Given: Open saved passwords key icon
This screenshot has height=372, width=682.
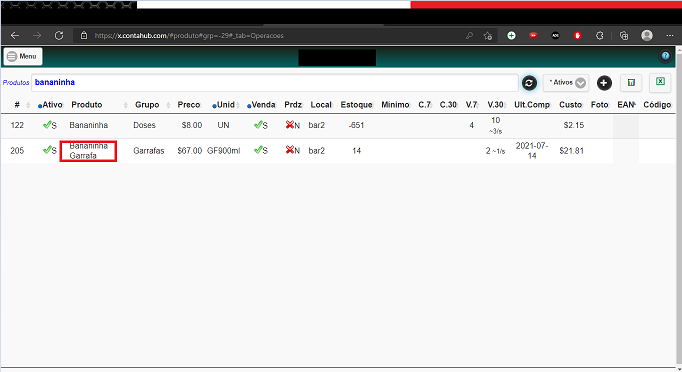Looking at the screenshot, I should pos(469,36).
